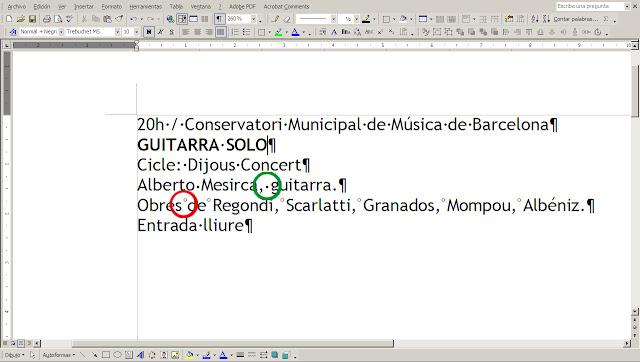Open the Herramientas menu
Image resolution: width=640 pixels, height=362 pixels.
[x=146, y=7]
